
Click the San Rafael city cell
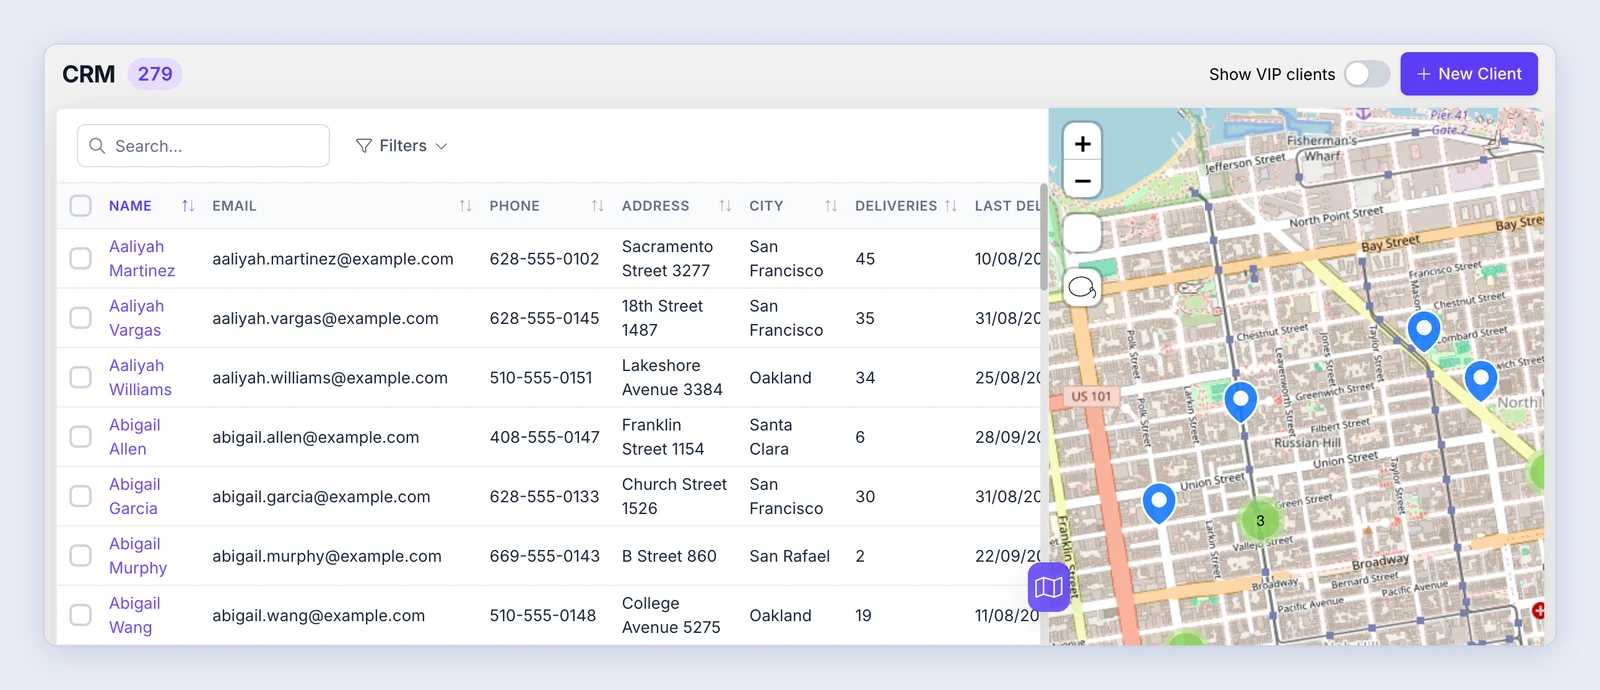pos(789,556)
